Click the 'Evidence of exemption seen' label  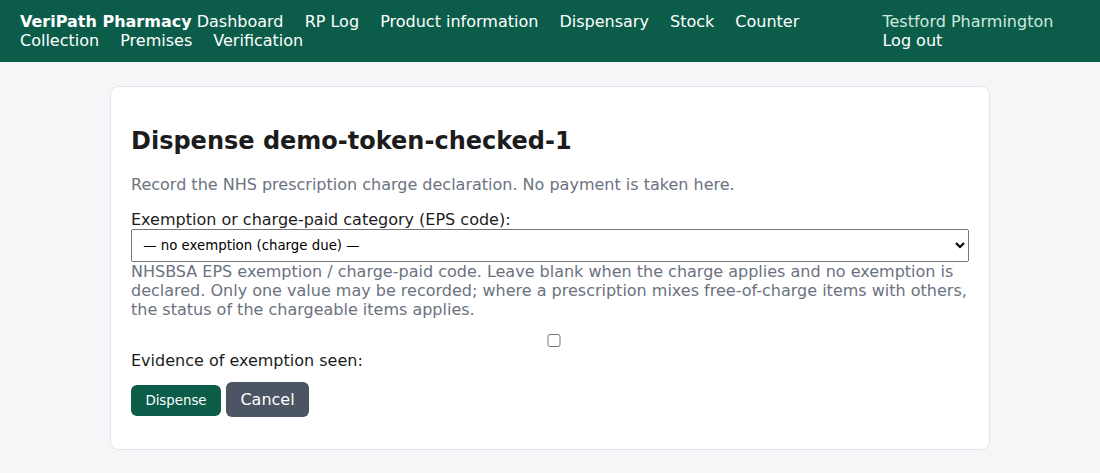pos(247,361)
